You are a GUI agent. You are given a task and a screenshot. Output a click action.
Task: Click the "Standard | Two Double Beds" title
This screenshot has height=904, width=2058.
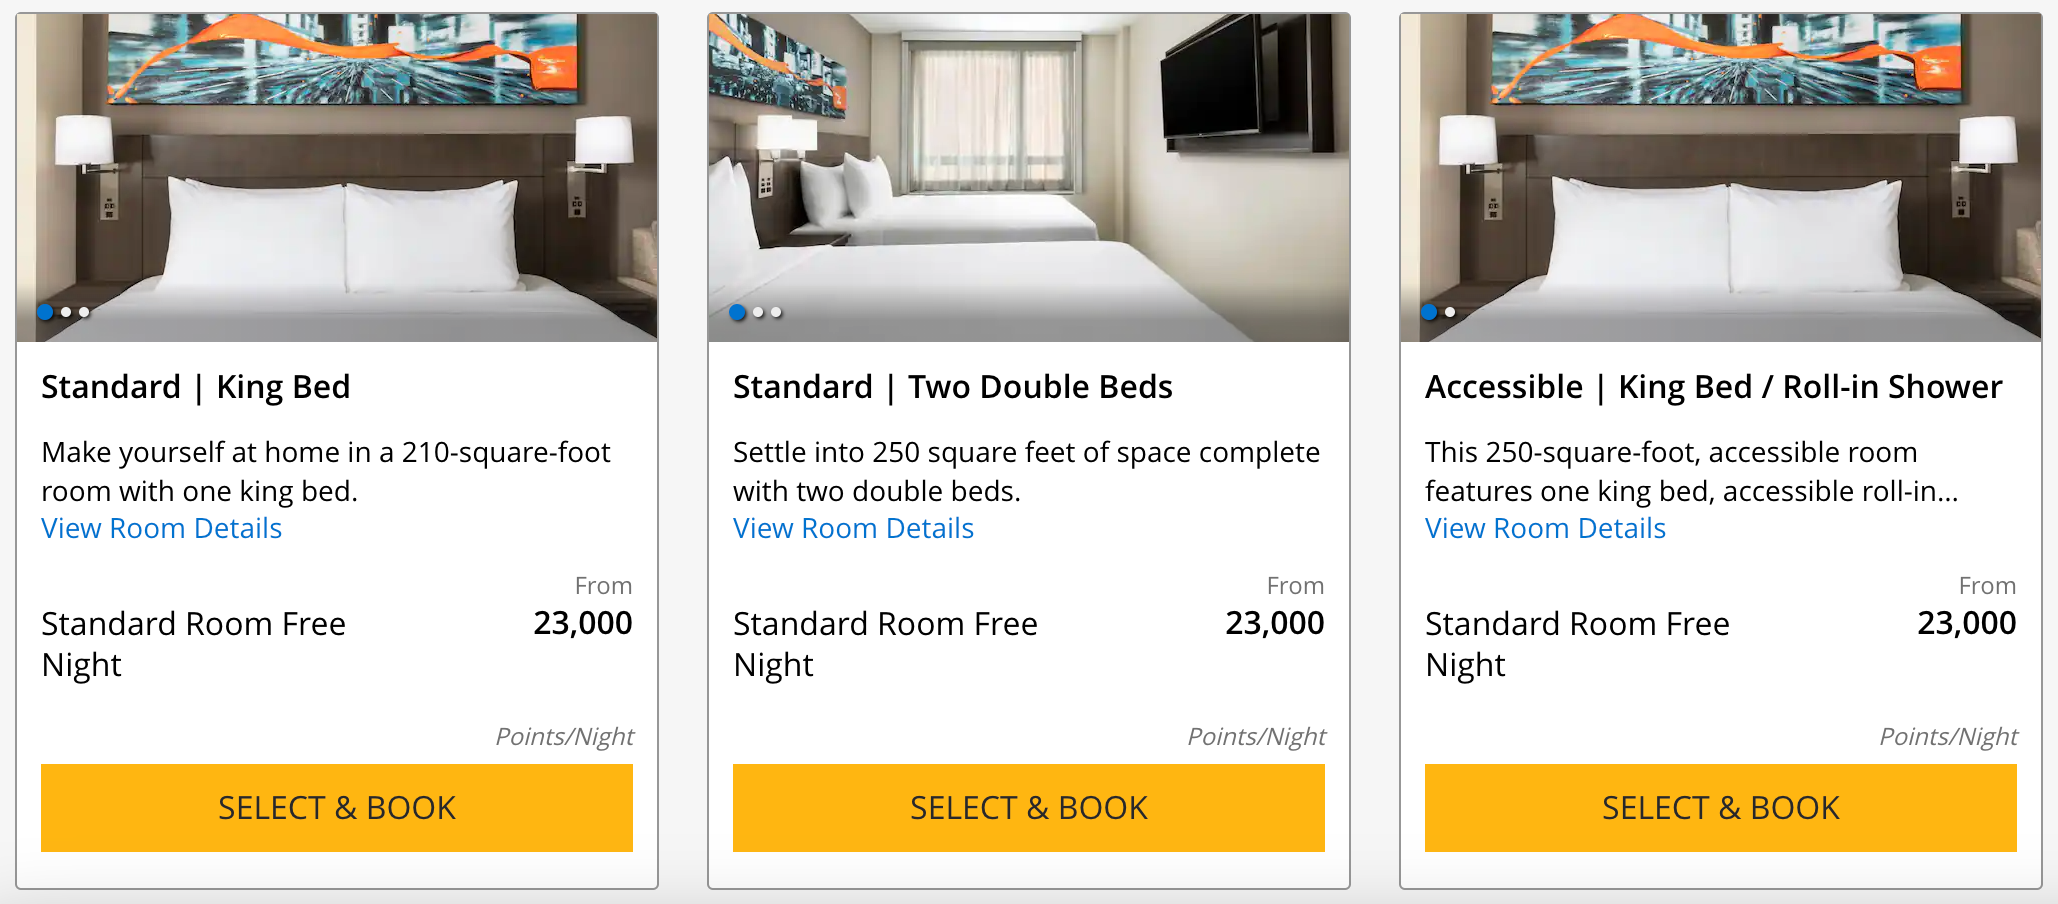click(x=953, y=387)
